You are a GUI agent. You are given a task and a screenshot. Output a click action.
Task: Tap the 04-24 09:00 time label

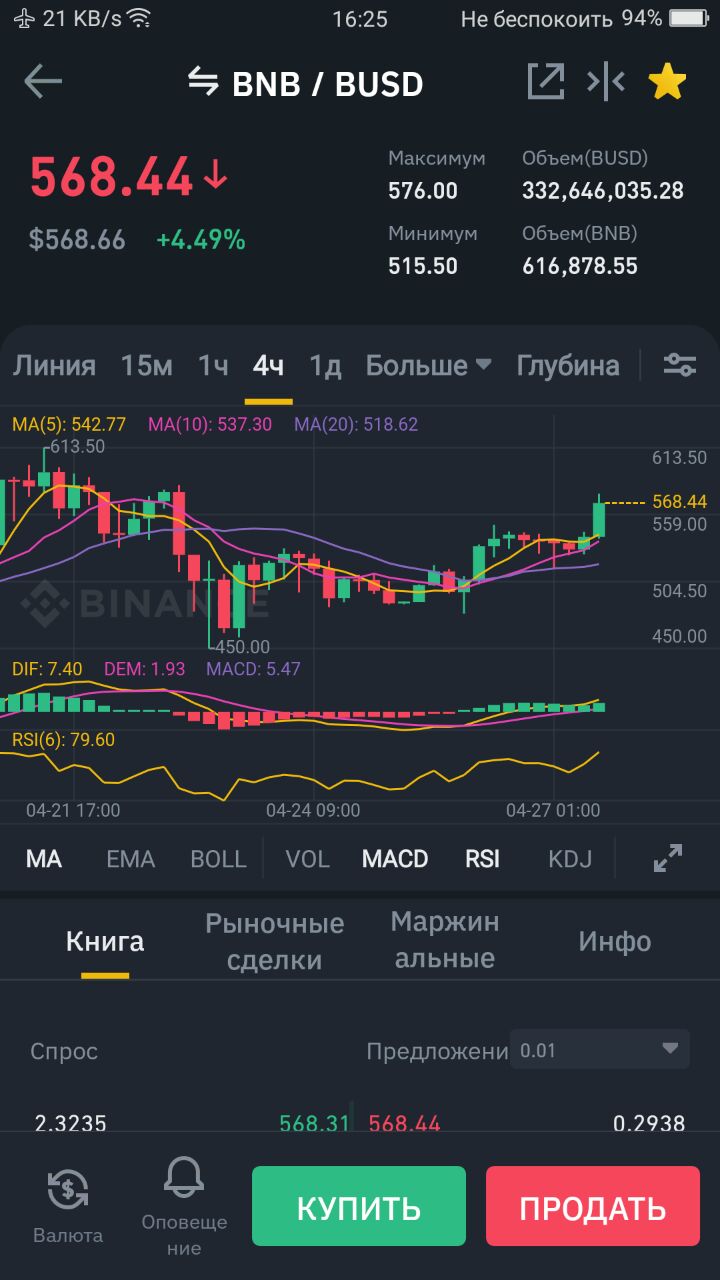coord(313,810)
